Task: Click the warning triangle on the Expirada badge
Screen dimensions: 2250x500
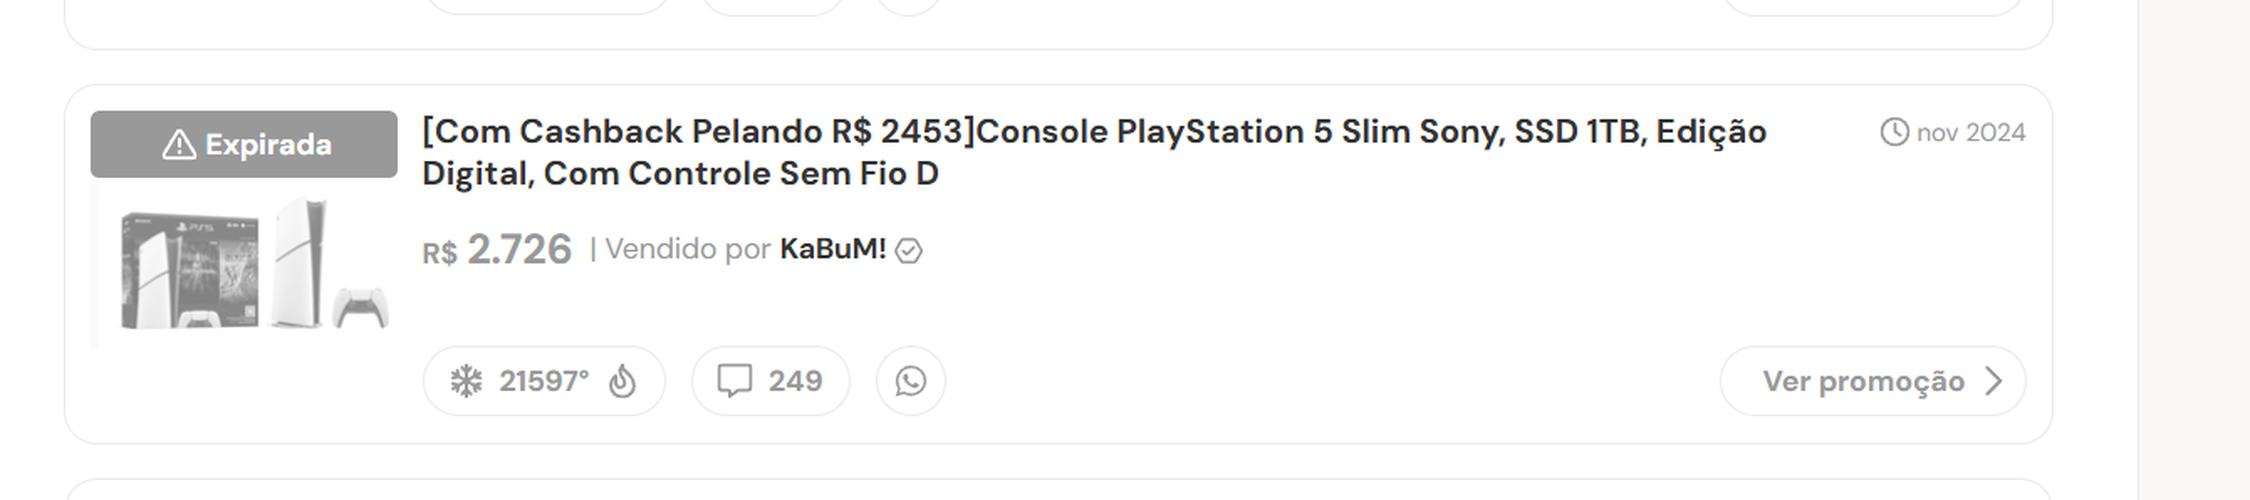Action: click(179, 145)
